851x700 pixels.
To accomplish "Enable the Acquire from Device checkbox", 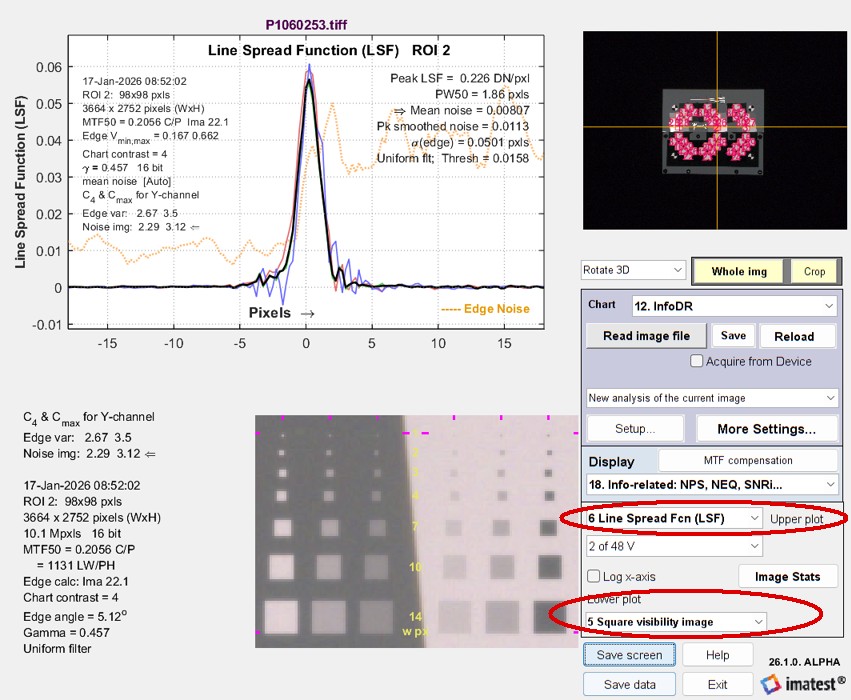I will (x=697, y=361).
